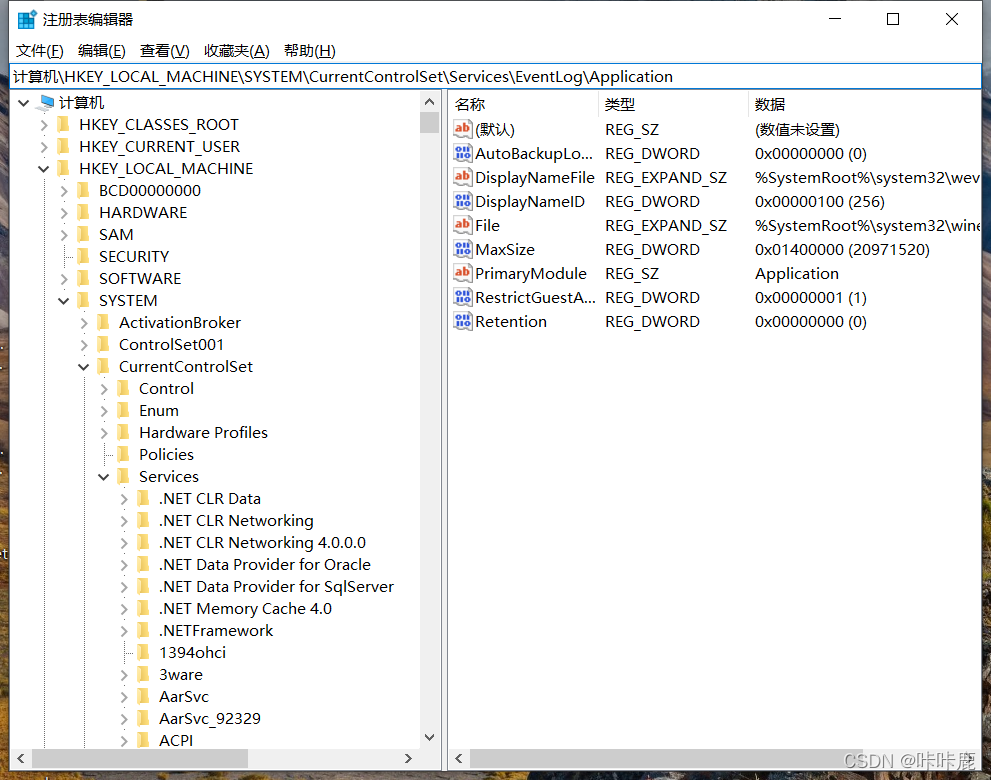Click RestrictGuestA... DWORD value icon

pyautogui.click(x=463, y=297)
